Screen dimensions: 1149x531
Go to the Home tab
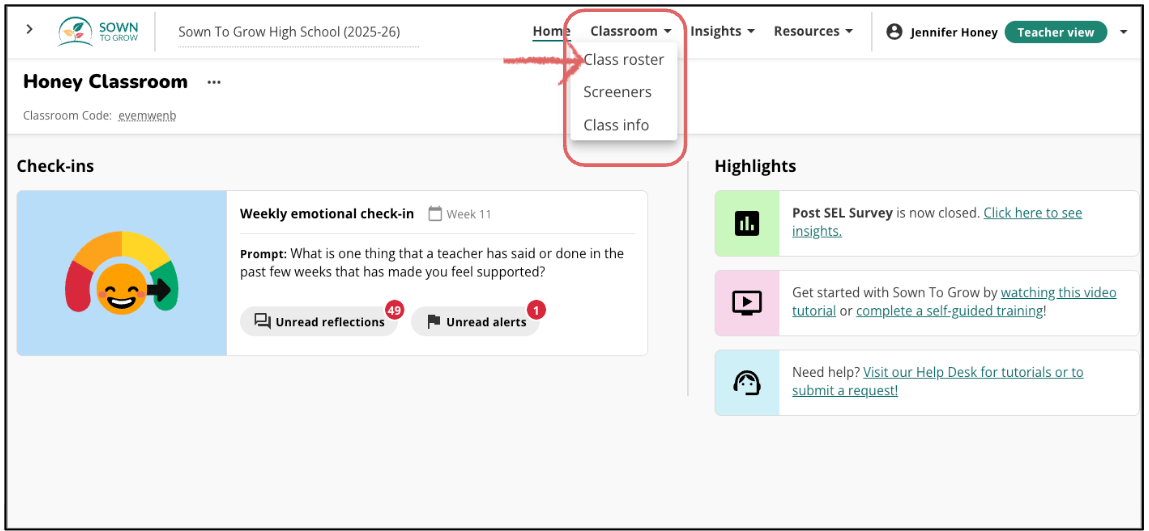tap(551, 31)
